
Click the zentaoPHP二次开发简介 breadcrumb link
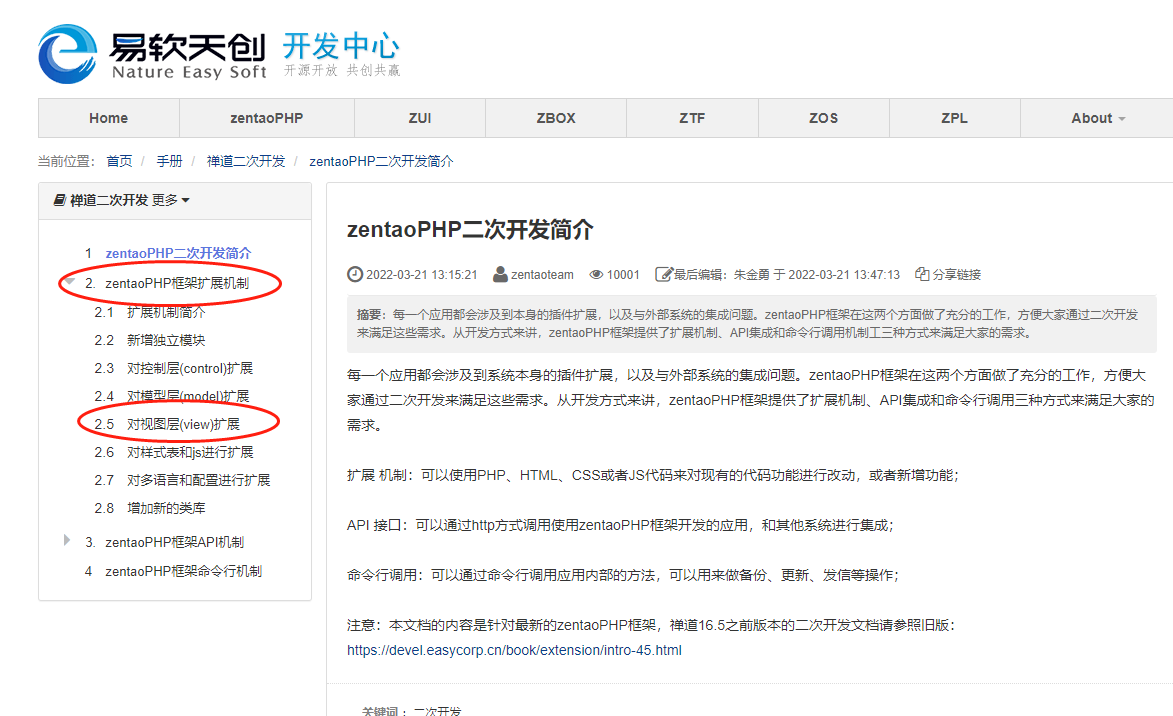pos(381,161)
